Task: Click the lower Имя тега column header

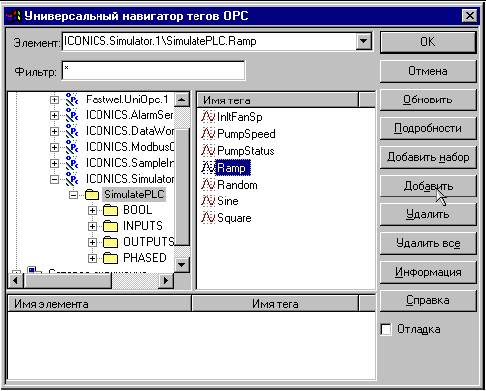Action: click(275, 304)
